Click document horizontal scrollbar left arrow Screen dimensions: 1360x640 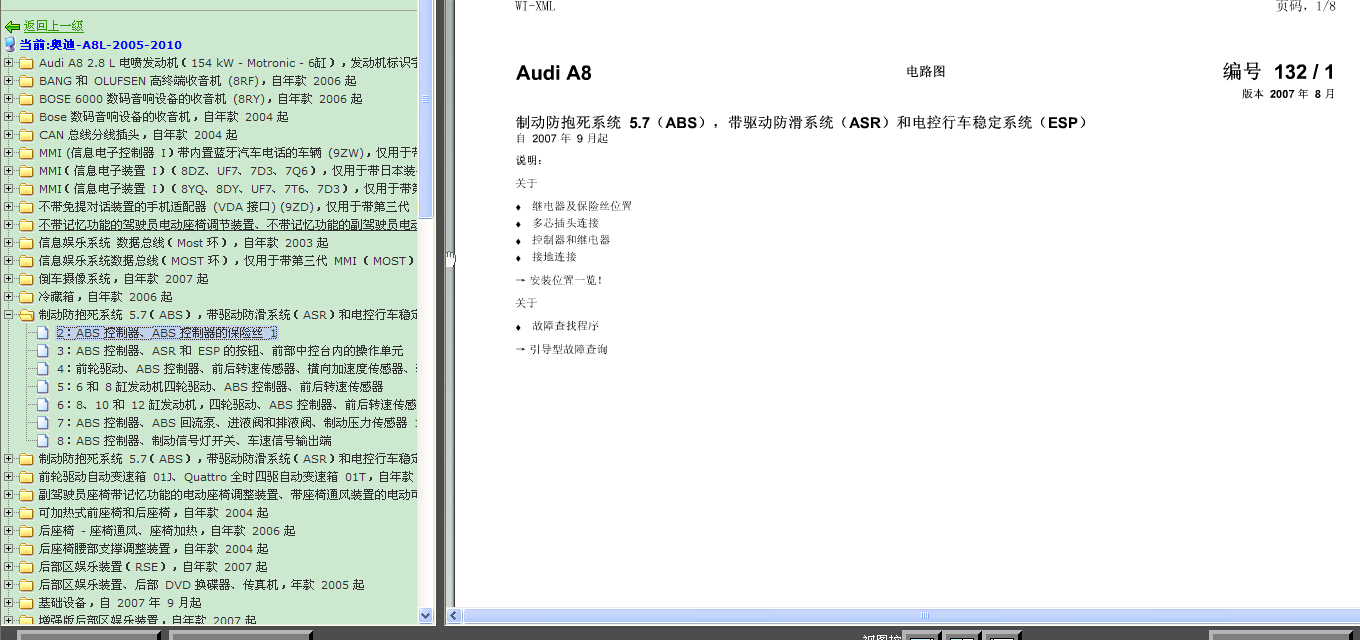[453, 616]
